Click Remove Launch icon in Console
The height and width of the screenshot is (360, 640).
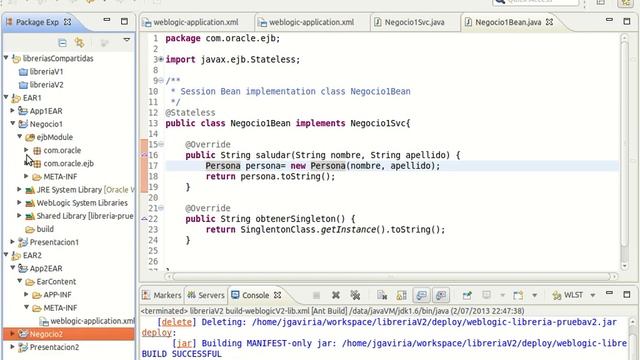click(336, 295)
